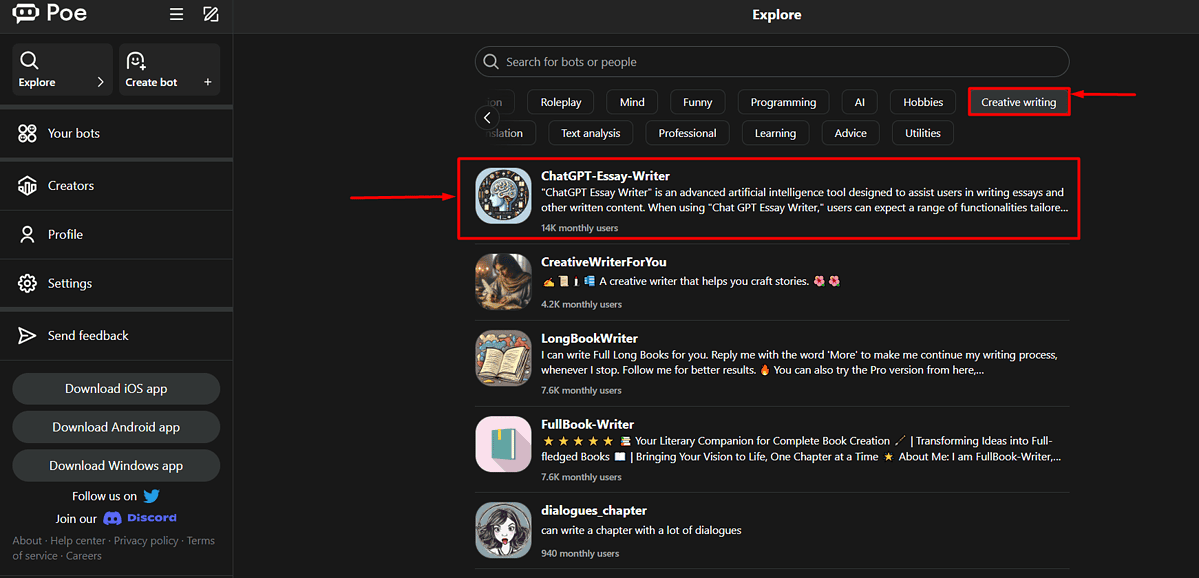This screenshot has width=1199, height=578.
Task: Open the Discord link icon
Action: tap(113, 518)
